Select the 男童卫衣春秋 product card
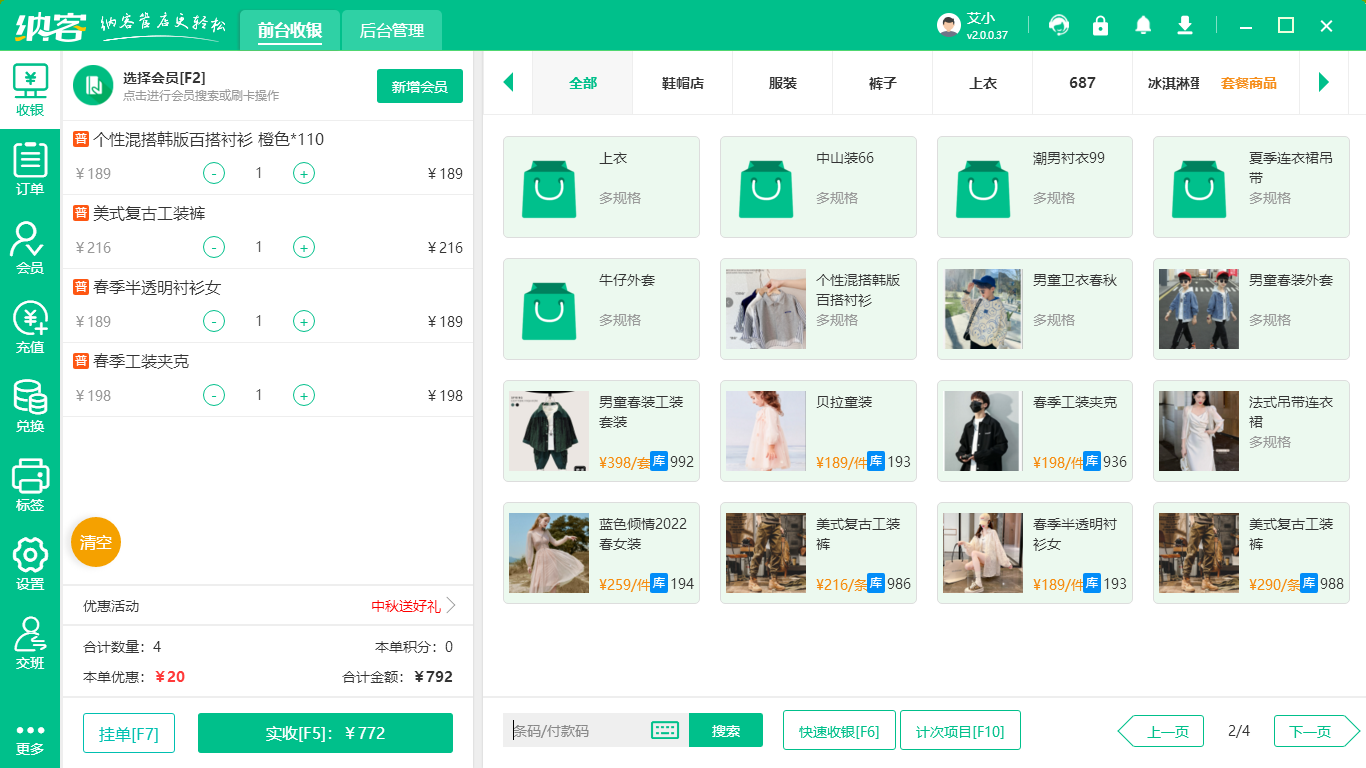This screenshot has height=768, width=1366. 1035,309
